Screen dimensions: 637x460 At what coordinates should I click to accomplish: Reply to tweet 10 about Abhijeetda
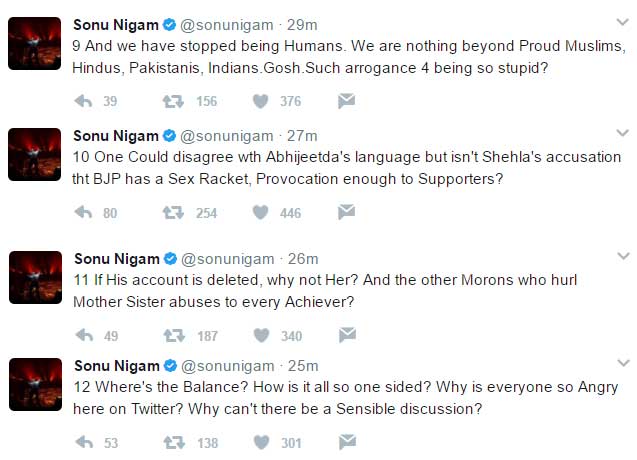click(x=84, y=212)
